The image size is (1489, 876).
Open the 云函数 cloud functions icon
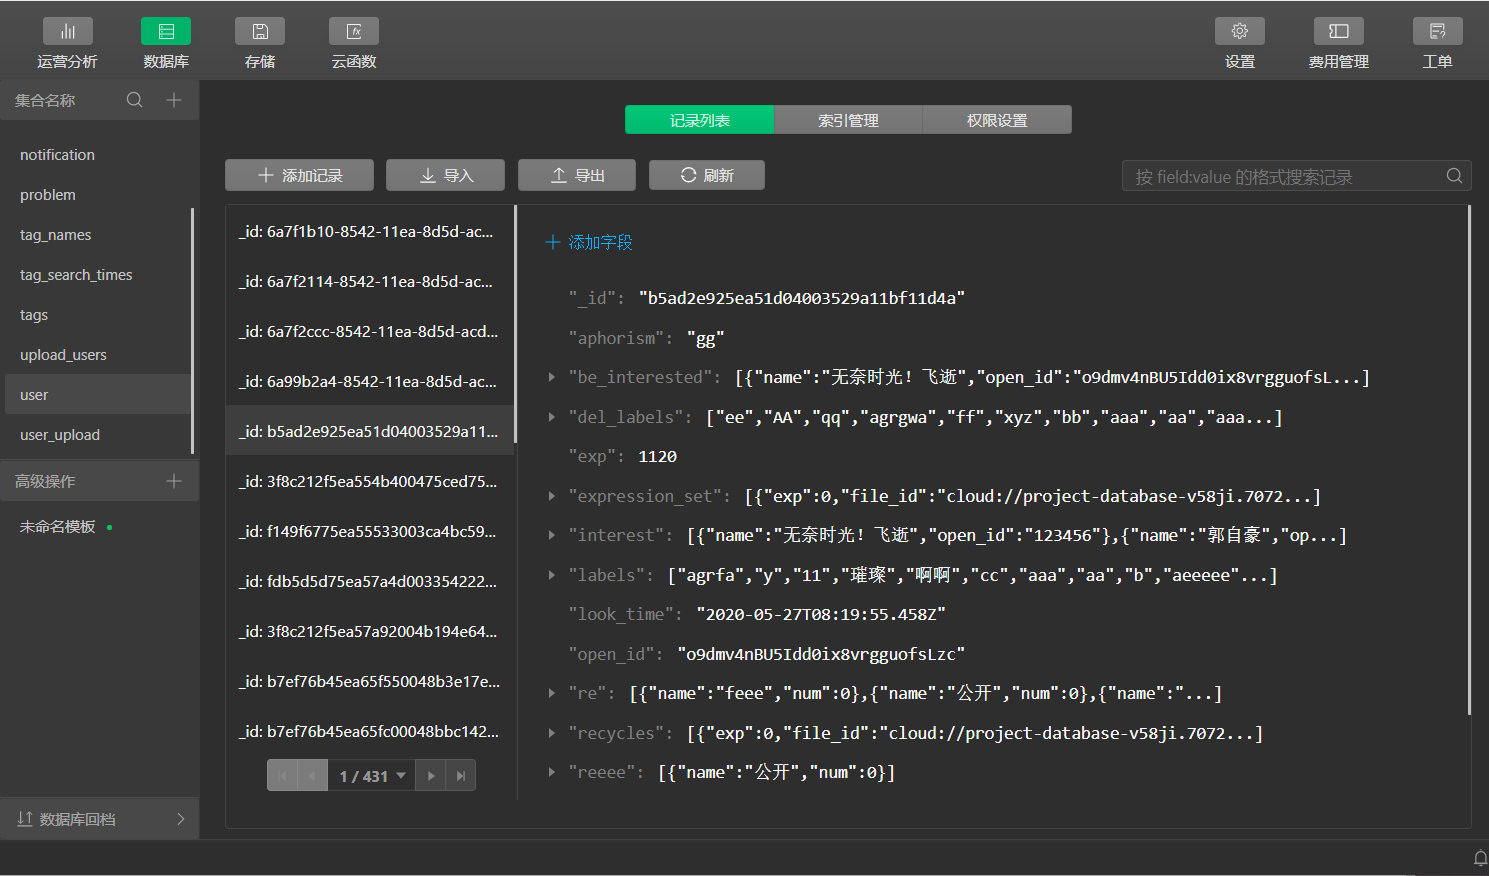[354, 32]
